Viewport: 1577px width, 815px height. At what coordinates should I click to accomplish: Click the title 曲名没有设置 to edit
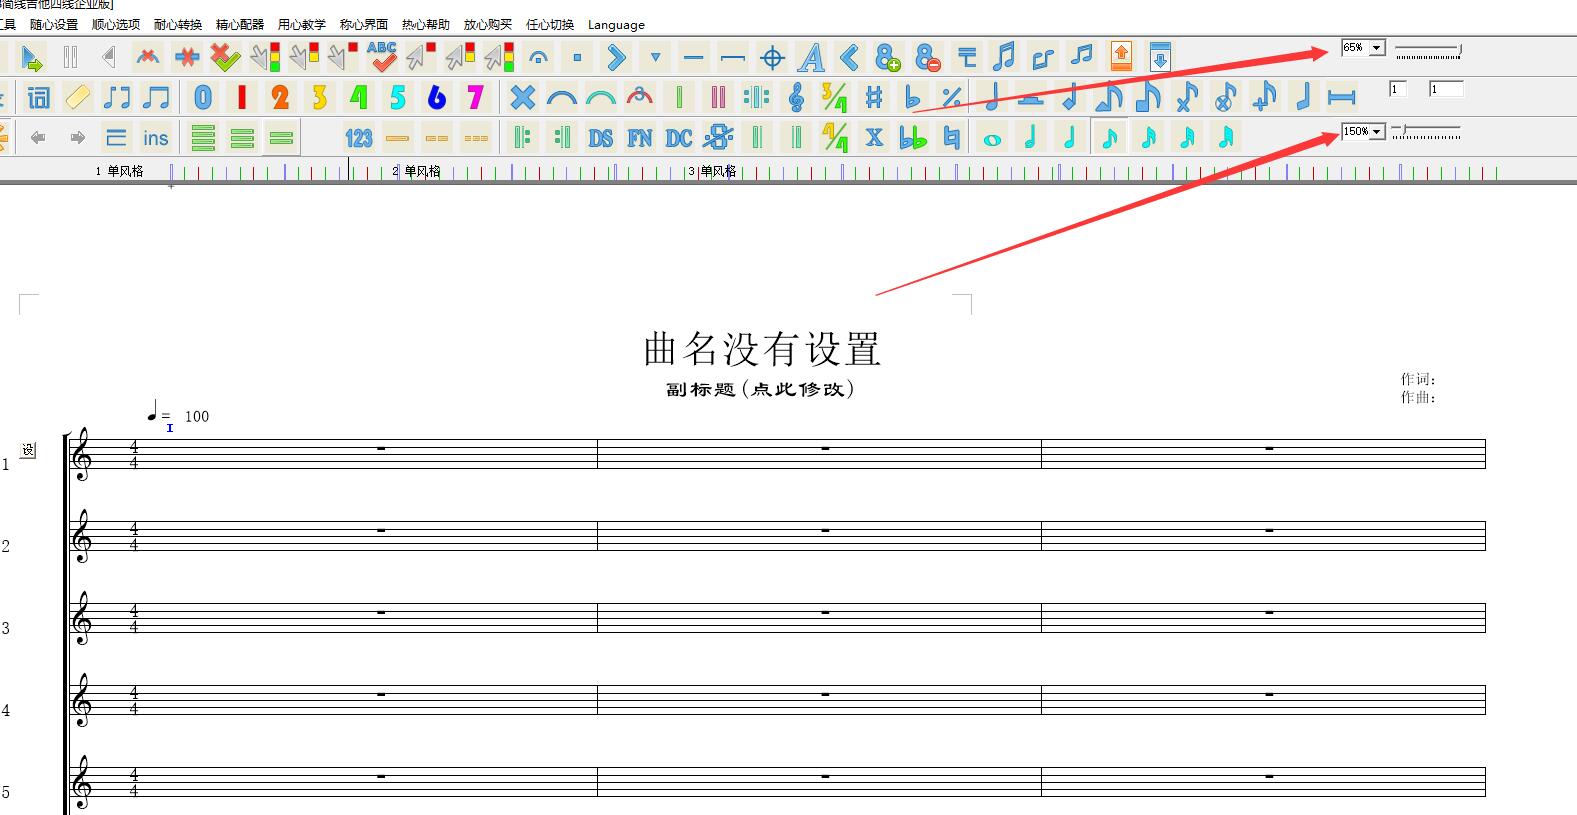(x=762, y=349)
